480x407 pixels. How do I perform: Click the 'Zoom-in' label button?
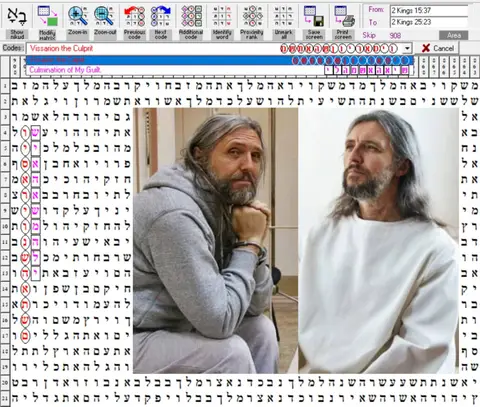(x=78, y=33)
